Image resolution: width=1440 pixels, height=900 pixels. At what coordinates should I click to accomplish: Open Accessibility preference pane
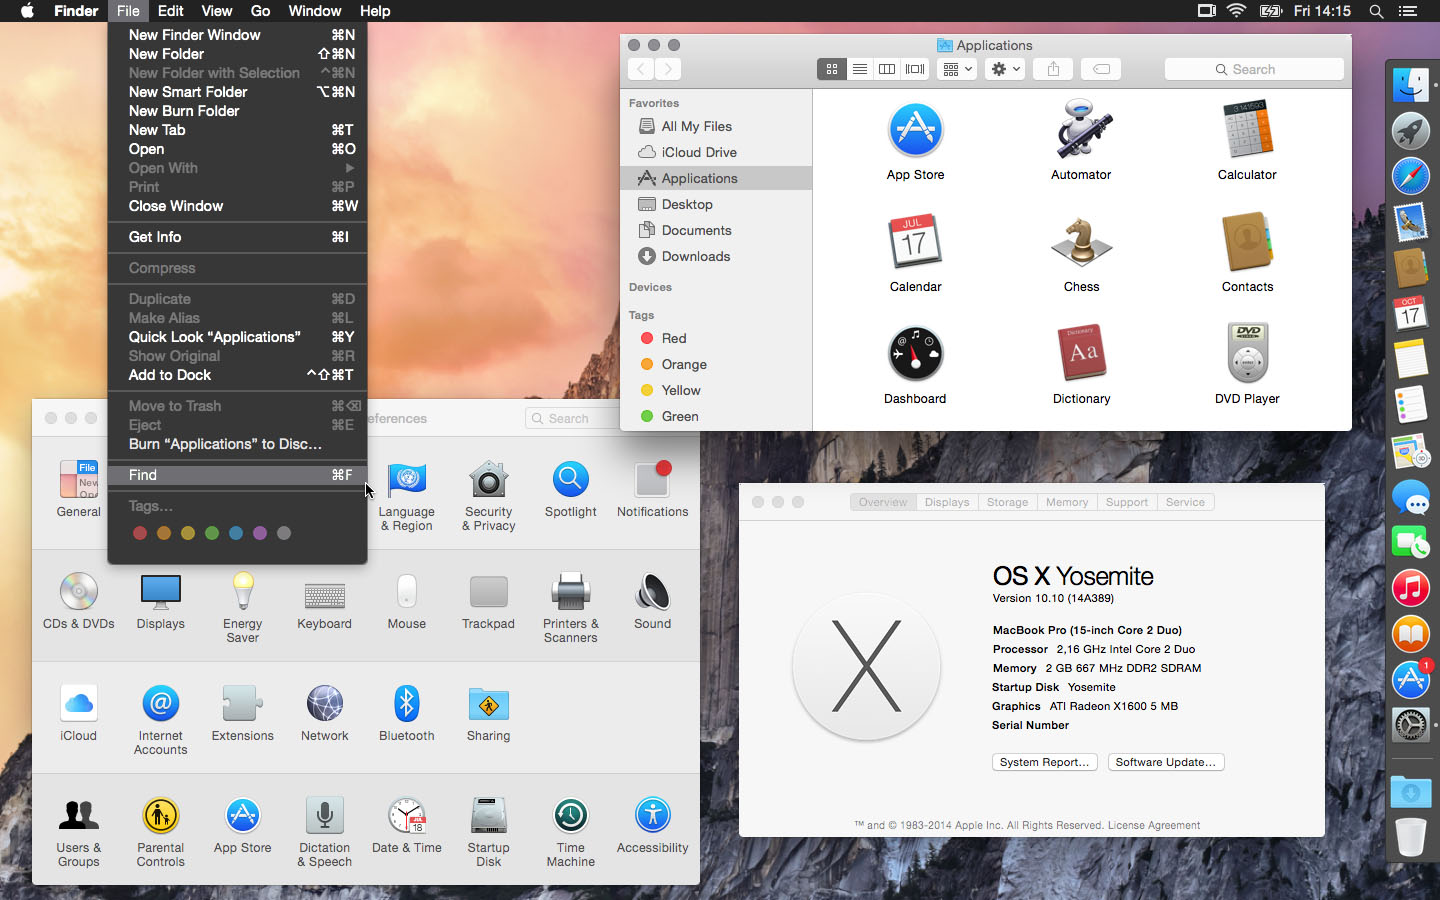click(x=652, y=816)
